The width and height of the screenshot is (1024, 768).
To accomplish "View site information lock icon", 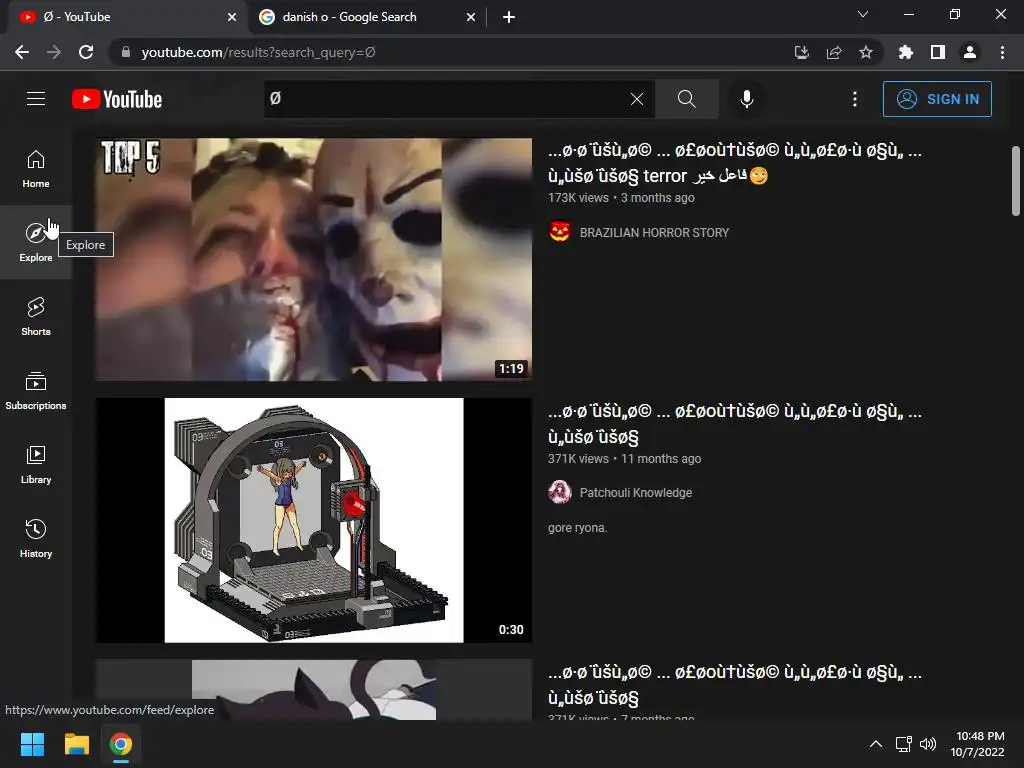I will click(x=126, y=52).
